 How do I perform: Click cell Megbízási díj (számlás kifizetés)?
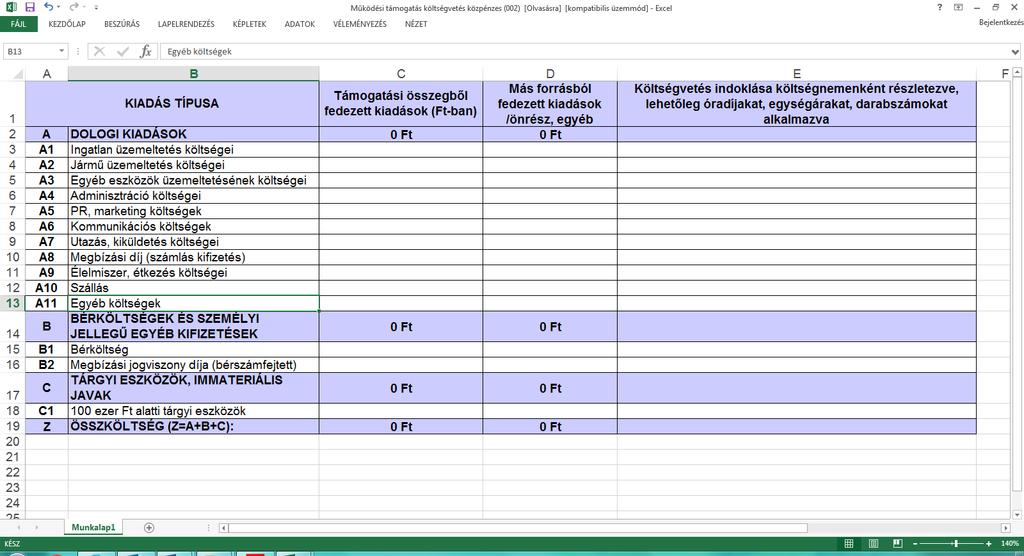193,257
